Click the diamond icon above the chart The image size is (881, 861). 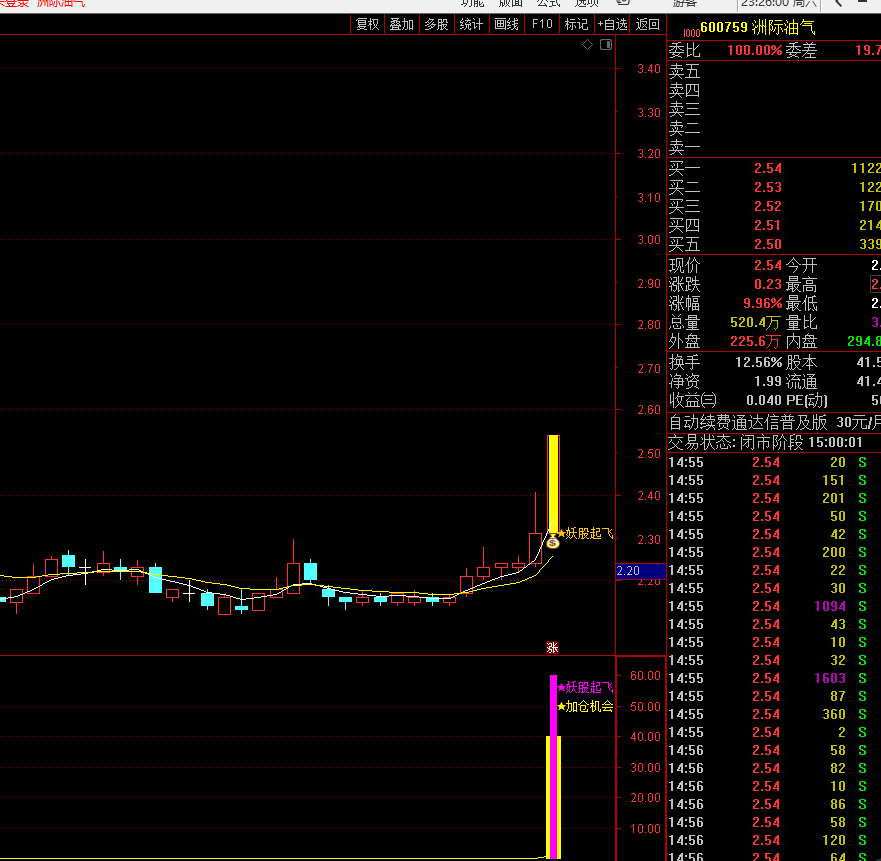click(588, 45)
